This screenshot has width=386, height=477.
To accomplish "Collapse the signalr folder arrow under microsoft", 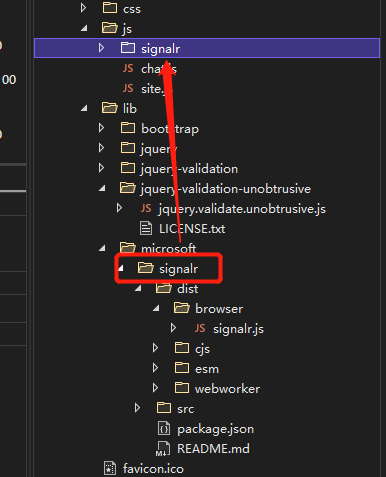I will 120,269.
